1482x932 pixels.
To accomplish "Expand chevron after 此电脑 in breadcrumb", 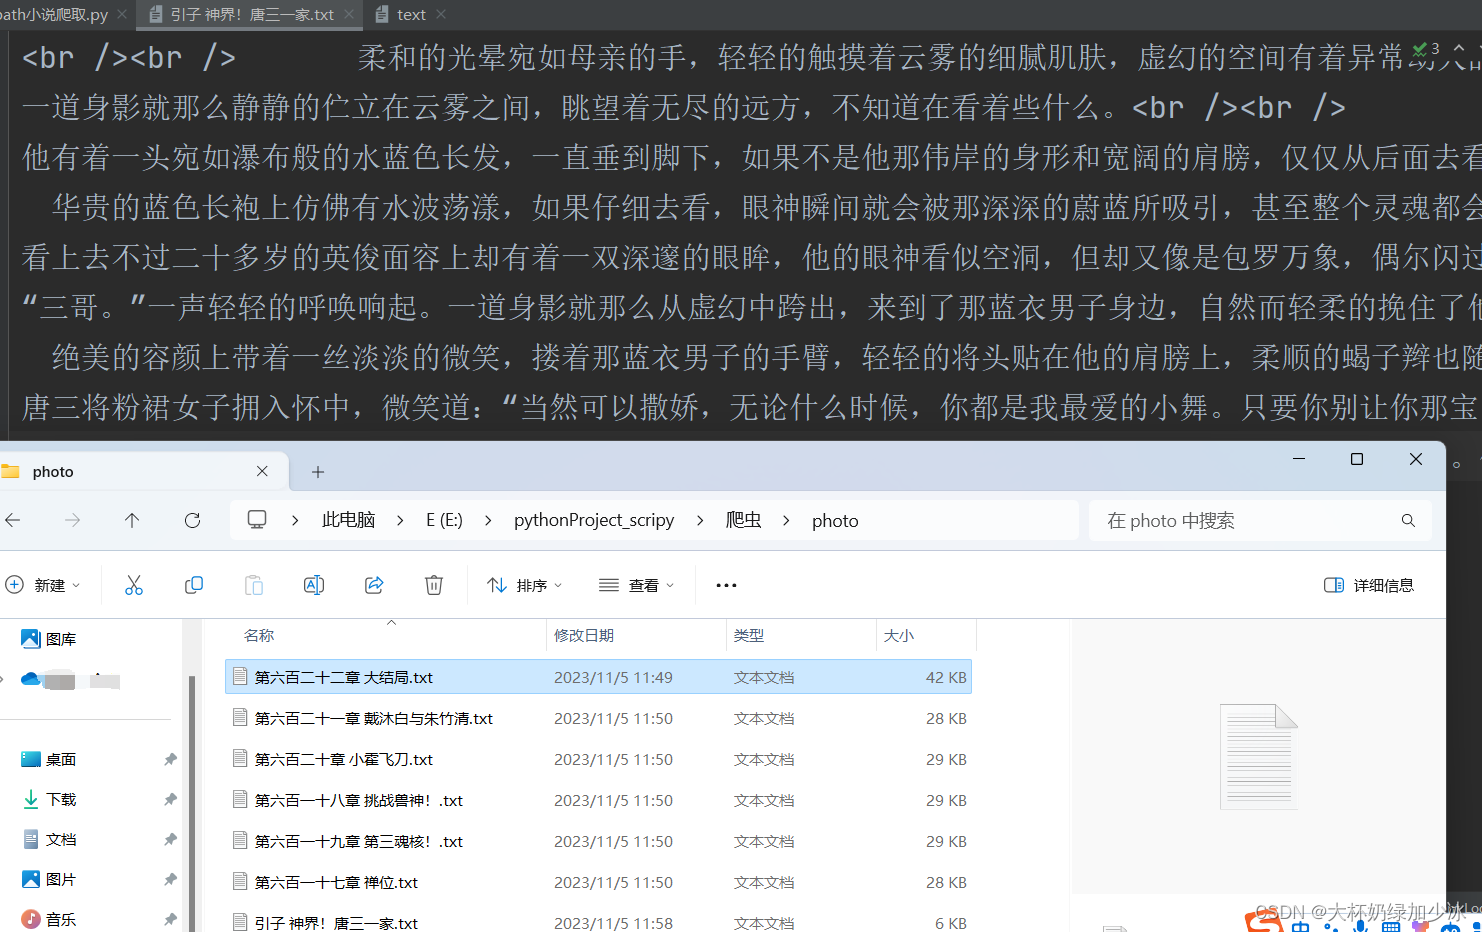I will point(400,520).
